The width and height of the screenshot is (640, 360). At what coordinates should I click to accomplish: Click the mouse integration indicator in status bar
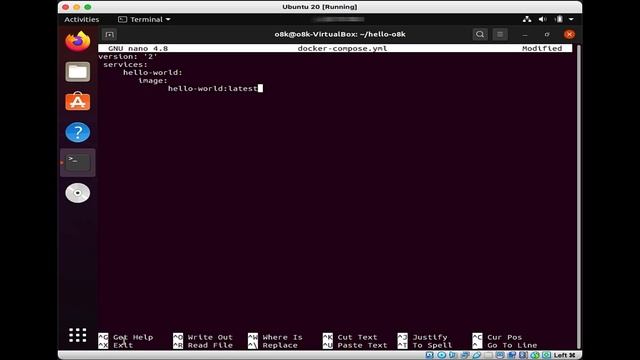click(x=535, y=355)
